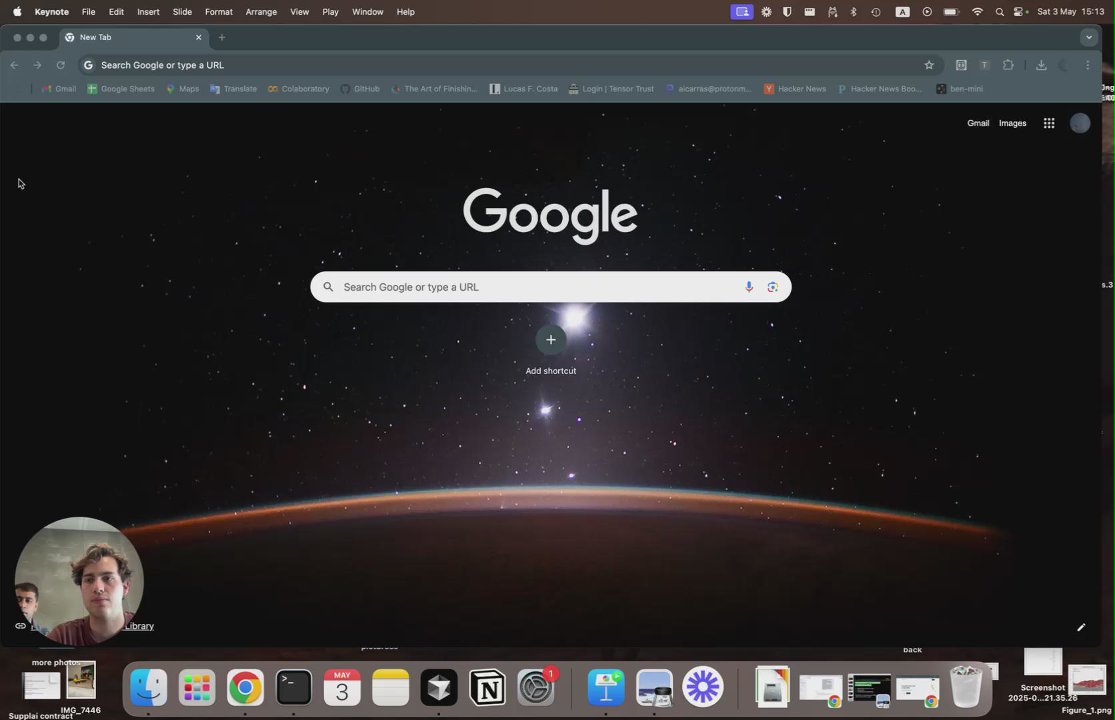
Task: Launch Finder from the Dock
Action: [149, 687]
